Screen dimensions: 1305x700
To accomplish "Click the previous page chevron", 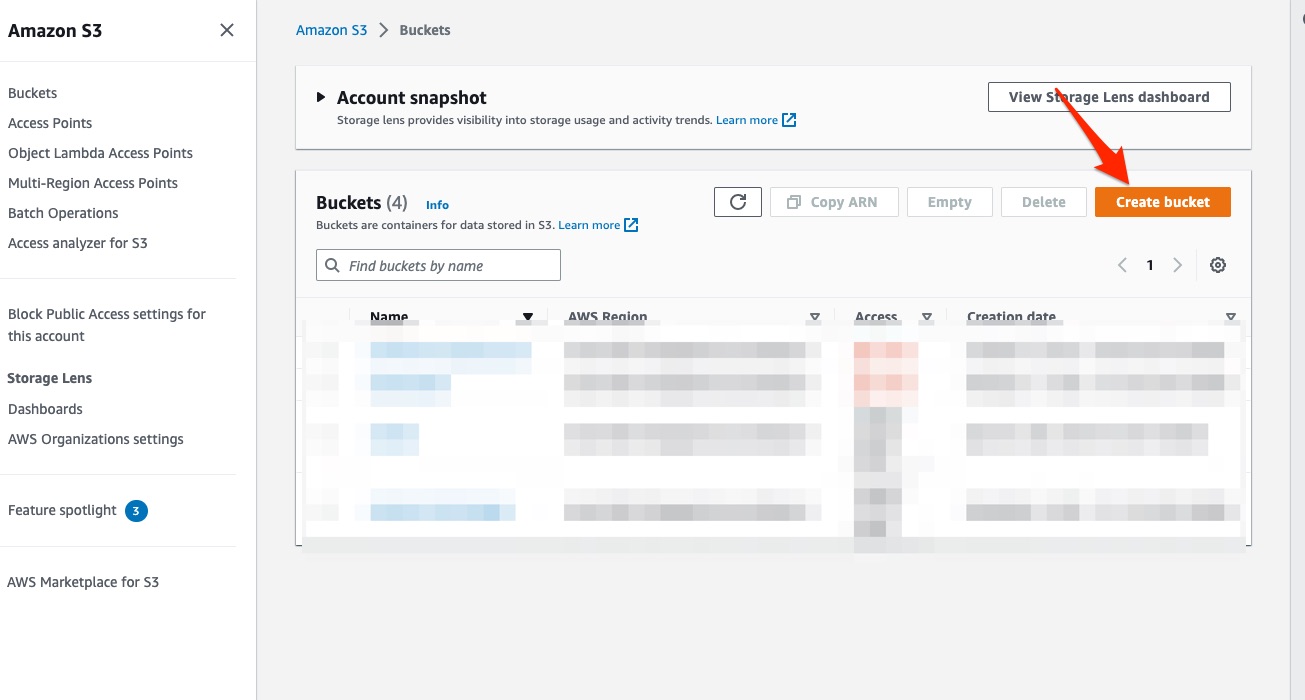I will tap(1122, 264).
